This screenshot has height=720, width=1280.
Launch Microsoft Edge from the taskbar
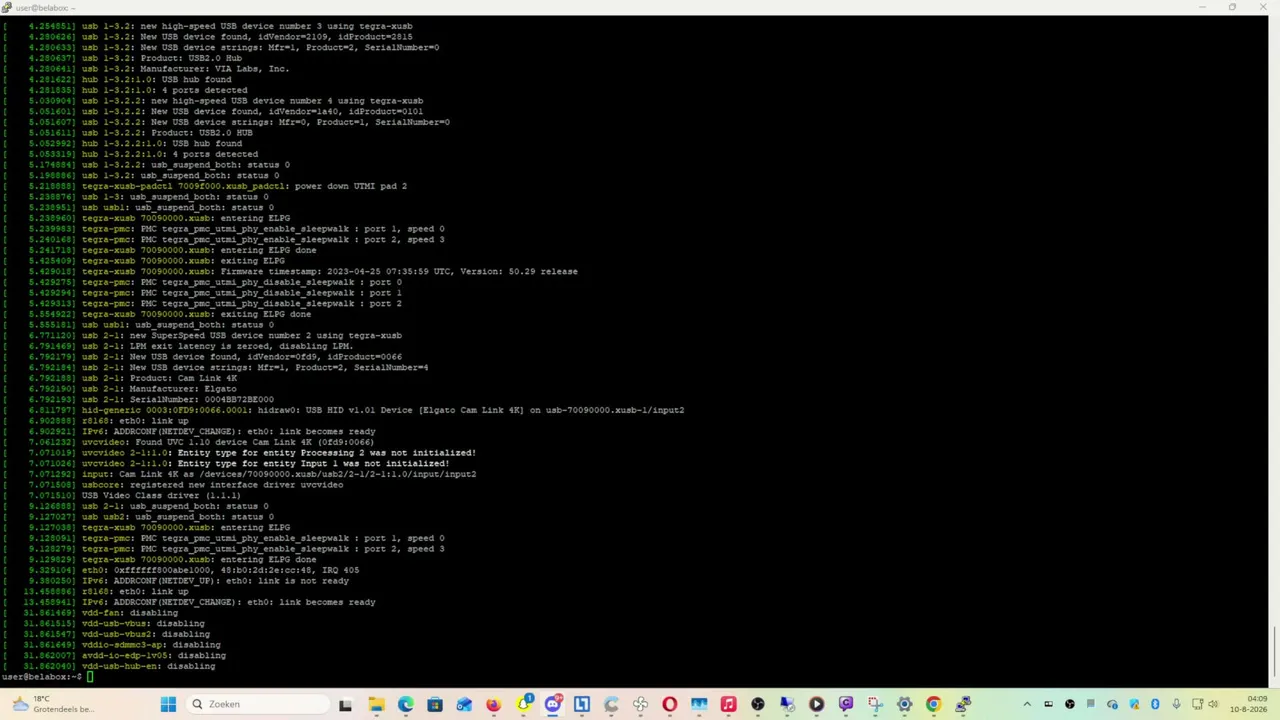pos(405,704)
